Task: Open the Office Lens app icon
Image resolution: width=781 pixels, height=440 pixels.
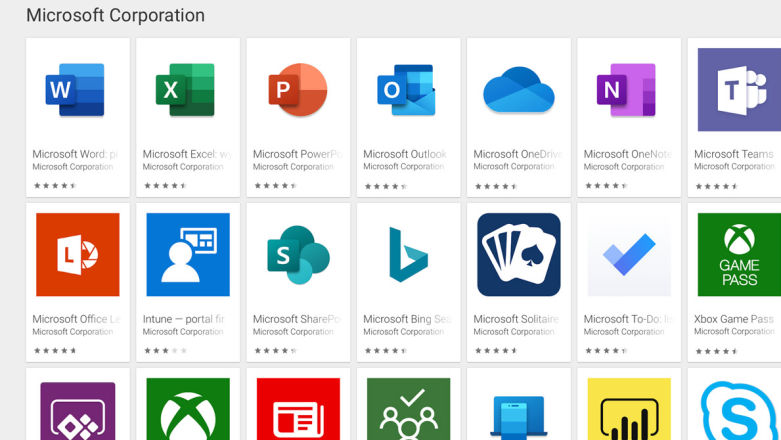Action: coord(78,255)
